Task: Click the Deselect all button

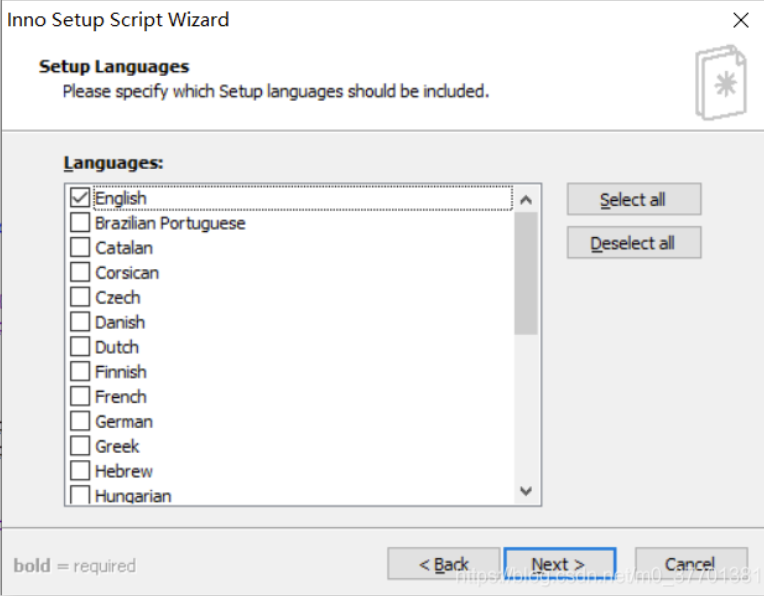Action: tap(634, 243)
